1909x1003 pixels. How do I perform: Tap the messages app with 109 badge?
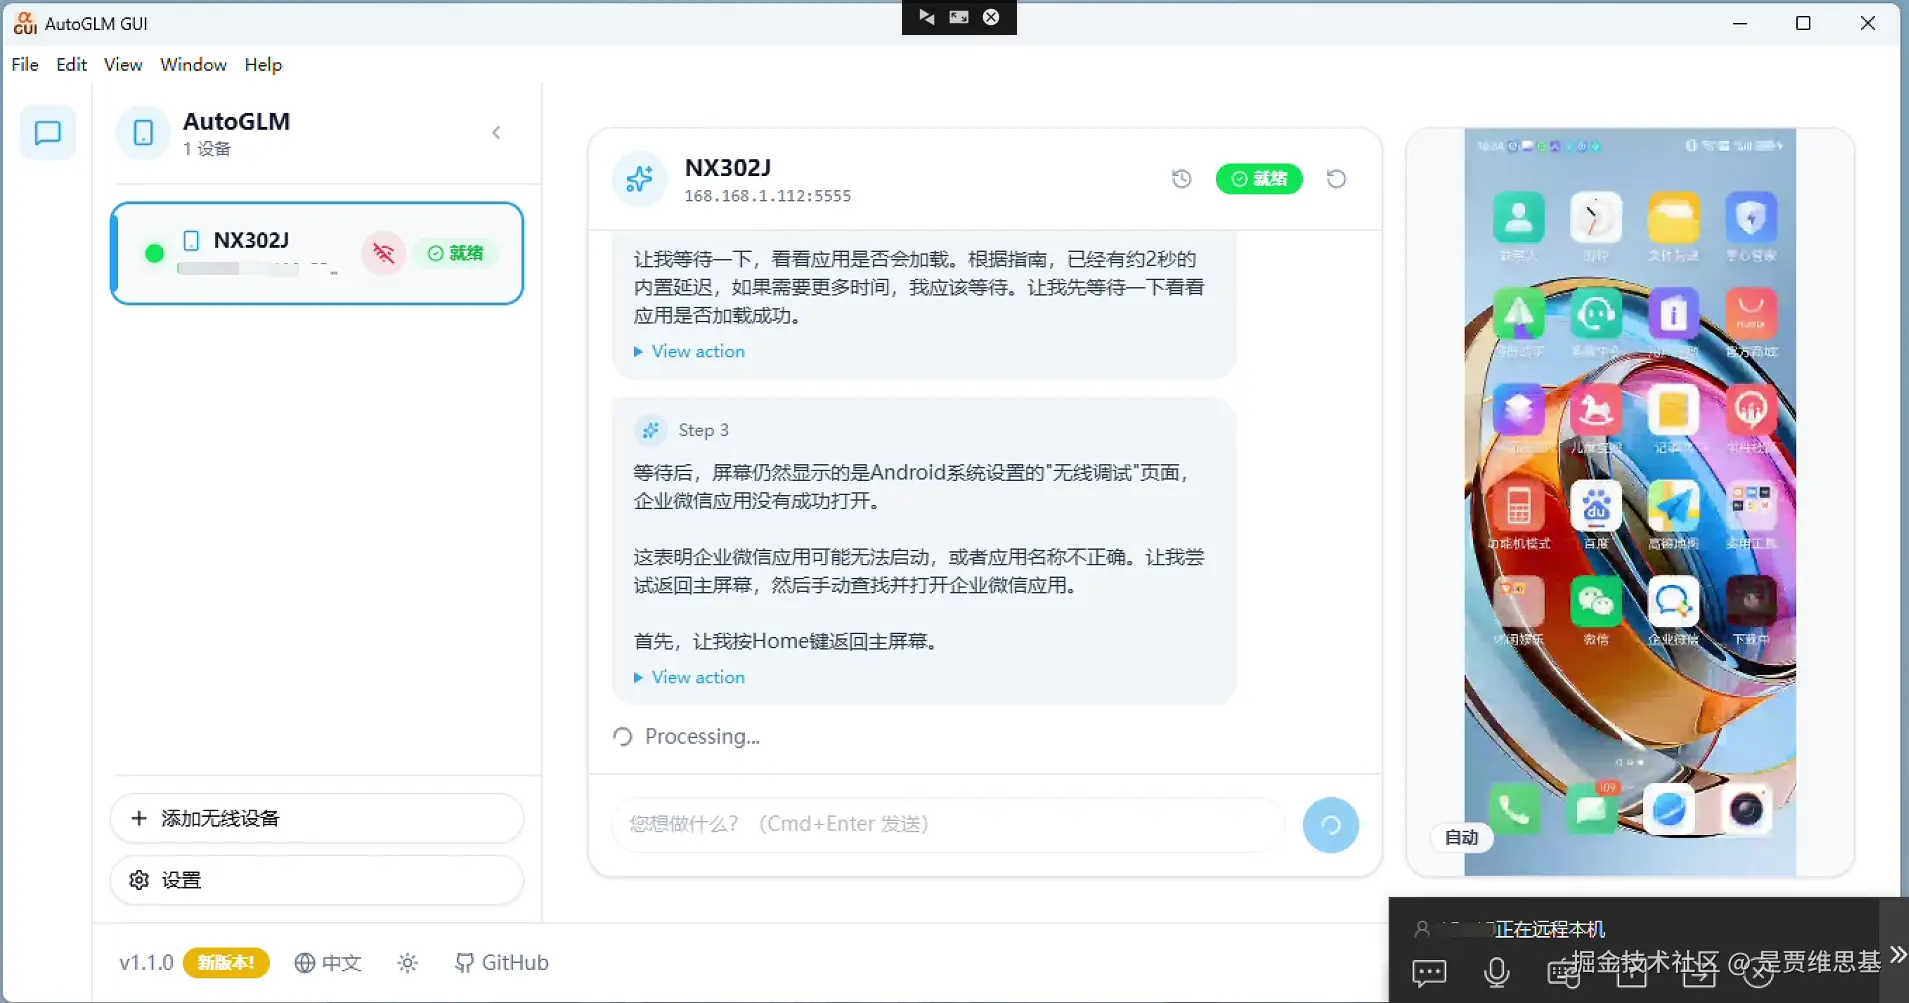click(x=1592, y=809)
